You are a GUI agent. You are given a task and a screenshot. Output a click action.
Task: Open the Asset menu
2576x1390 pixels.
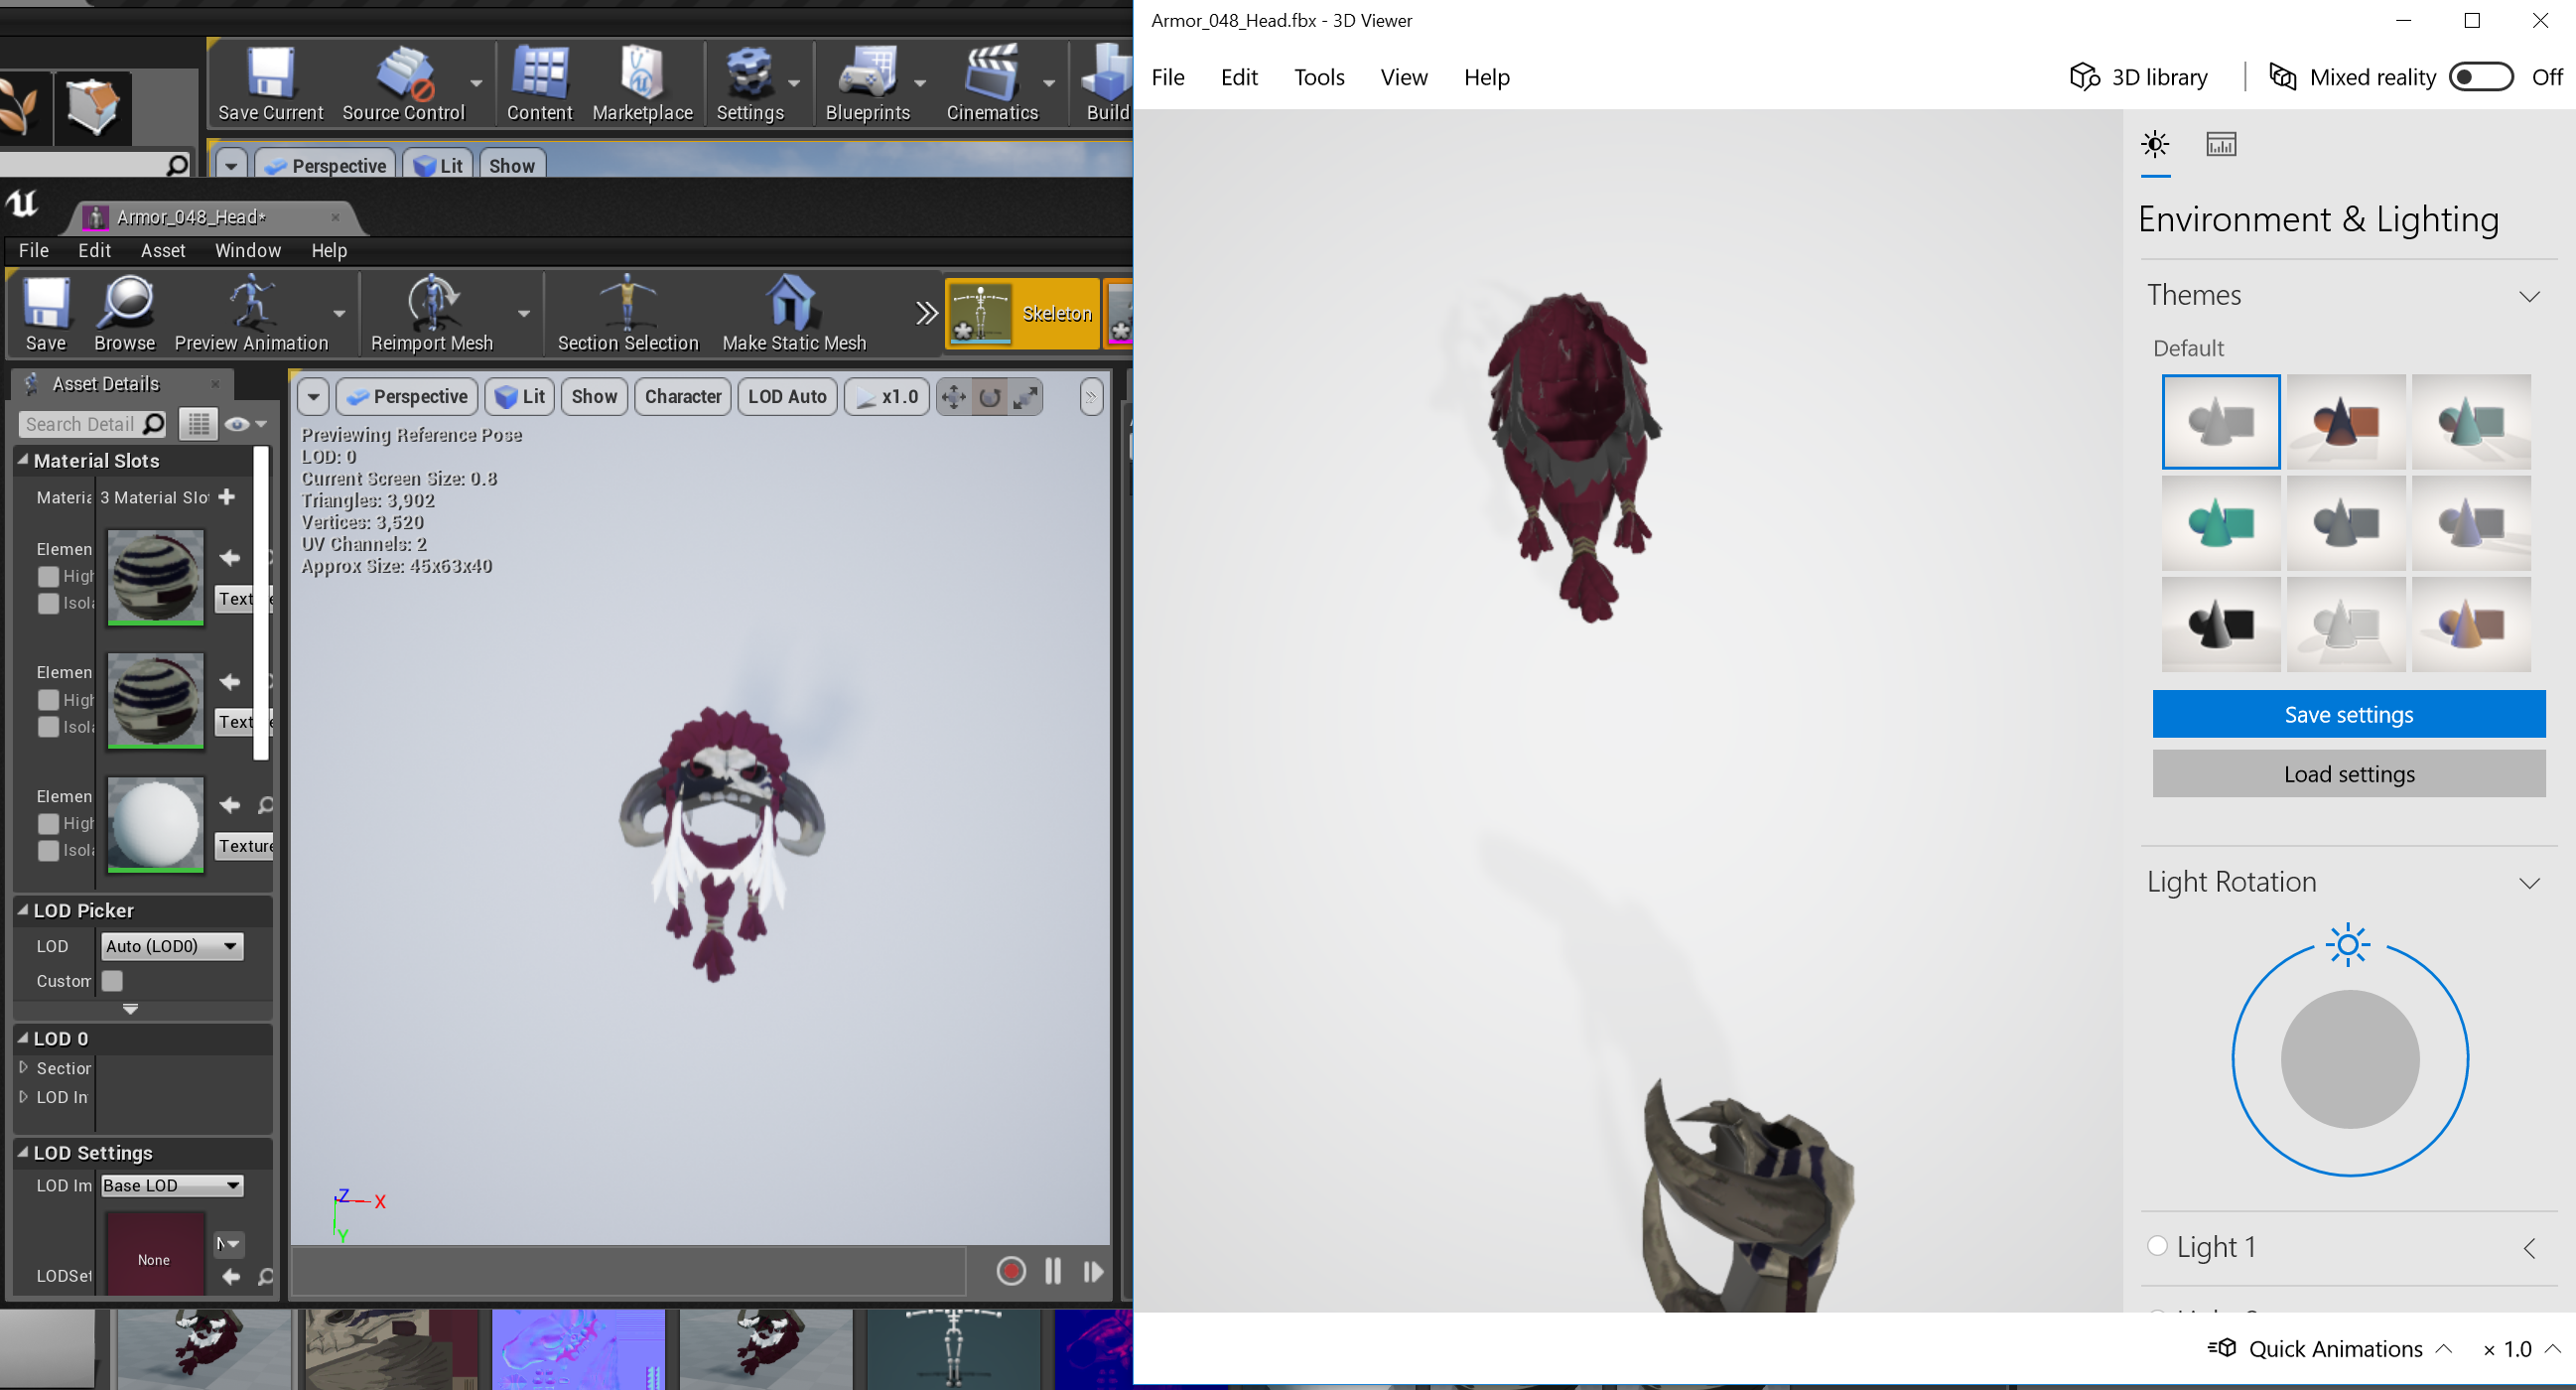coord(162,250)
